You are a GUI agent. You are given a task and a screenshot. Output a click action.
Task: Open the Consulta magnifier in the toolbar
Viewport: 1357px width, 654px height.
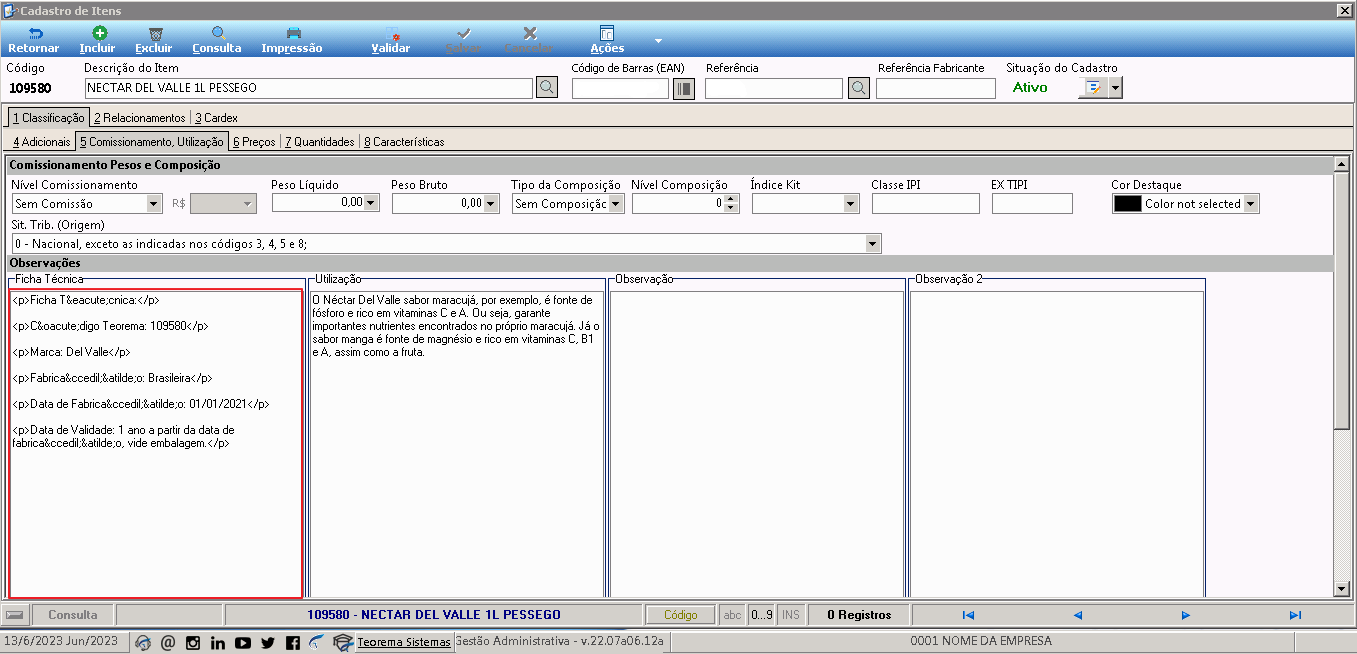[218, 33]
